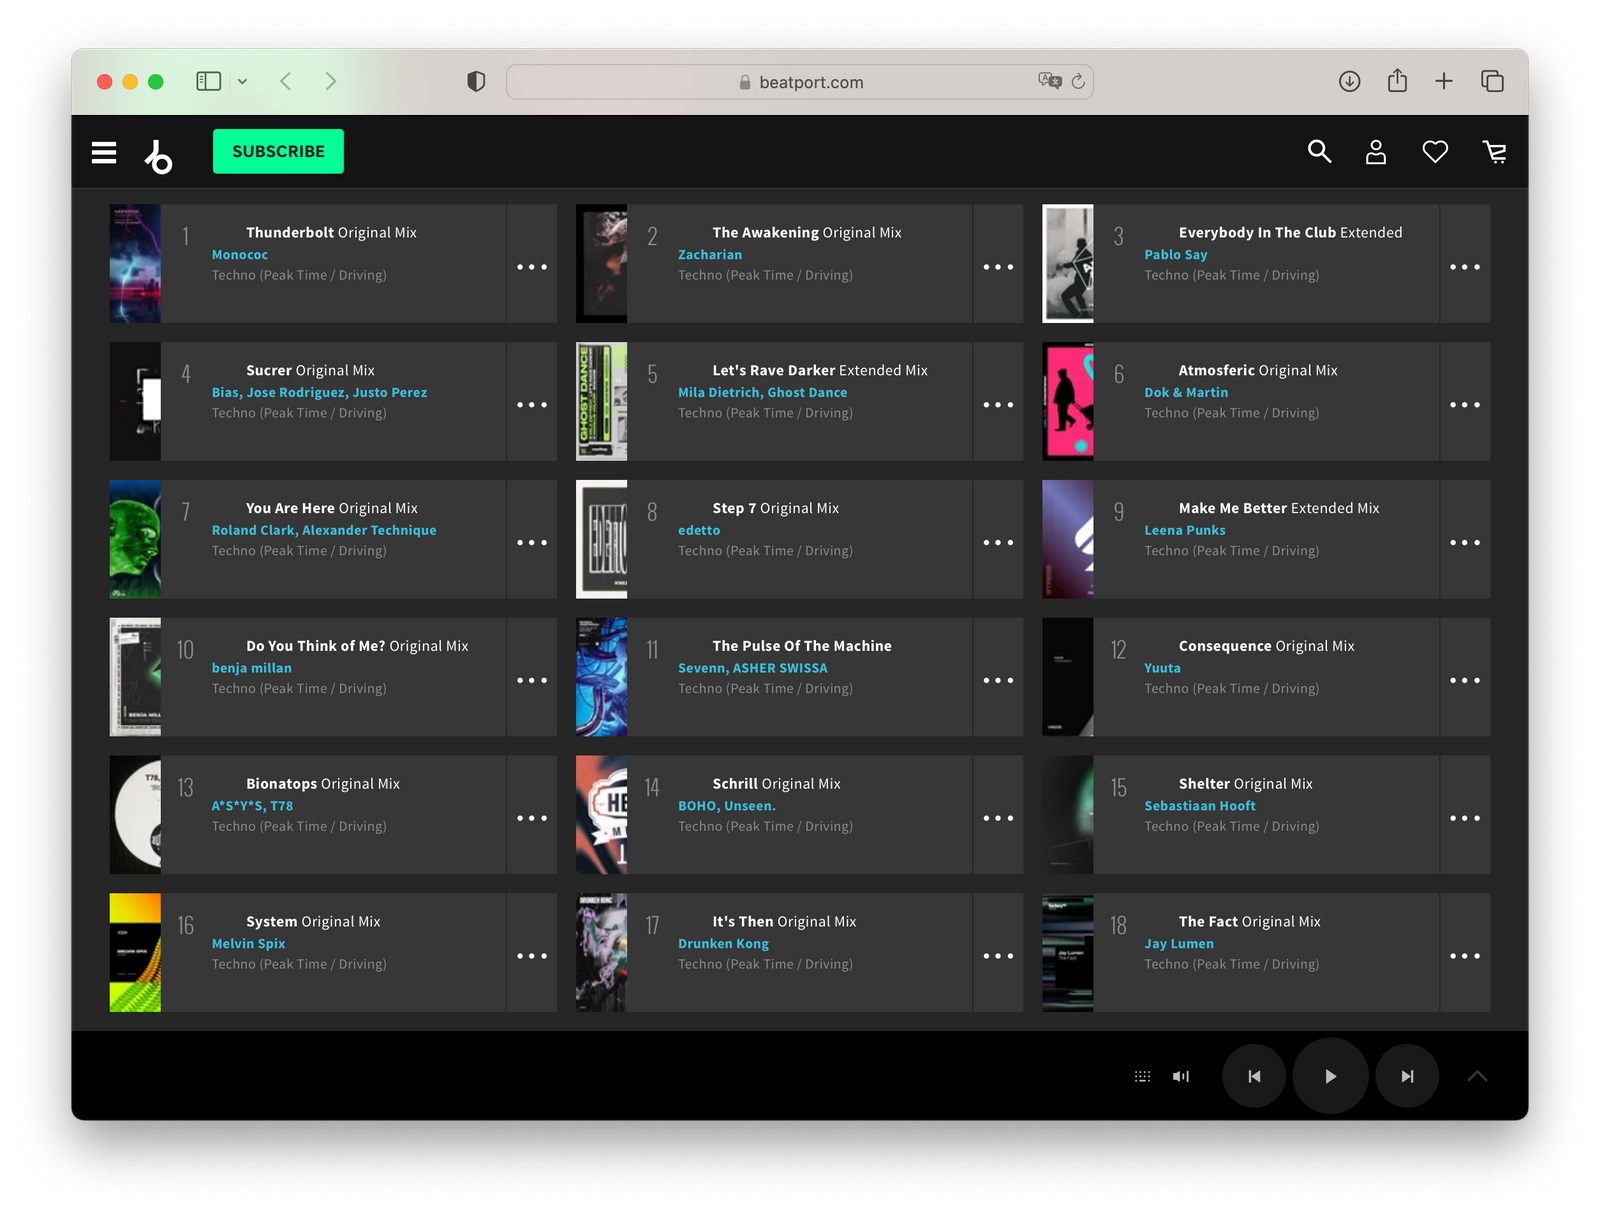
Task: Skip to previous track
Action: coord(1254,1076)
